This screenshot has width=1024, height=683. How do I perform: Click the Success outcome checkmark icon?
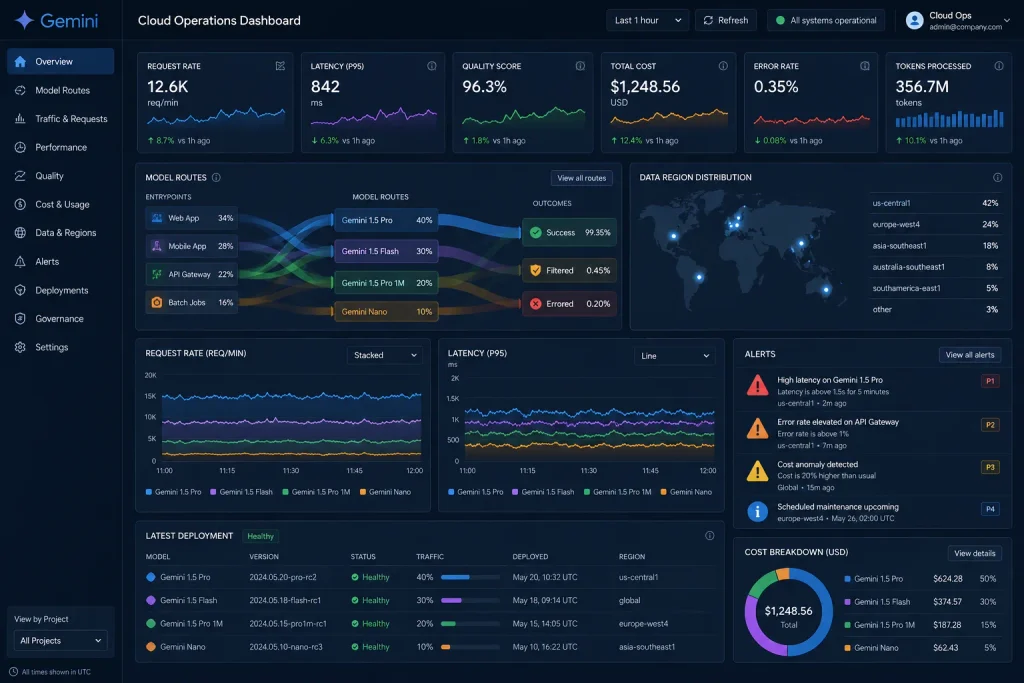[536, 232]
